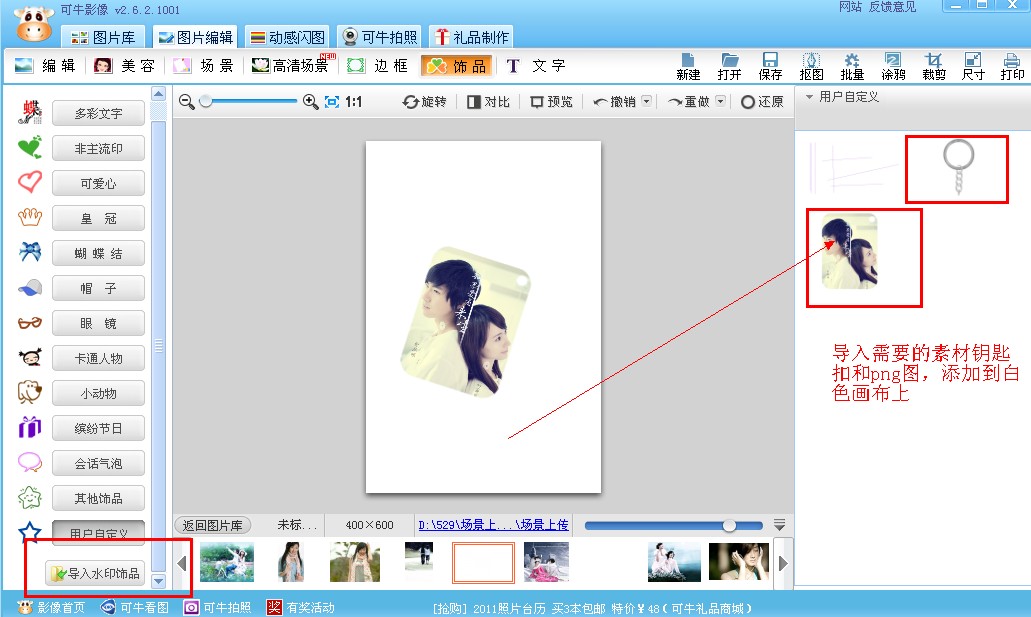Click the zoom in magnifier icon

tap(310, 102)
